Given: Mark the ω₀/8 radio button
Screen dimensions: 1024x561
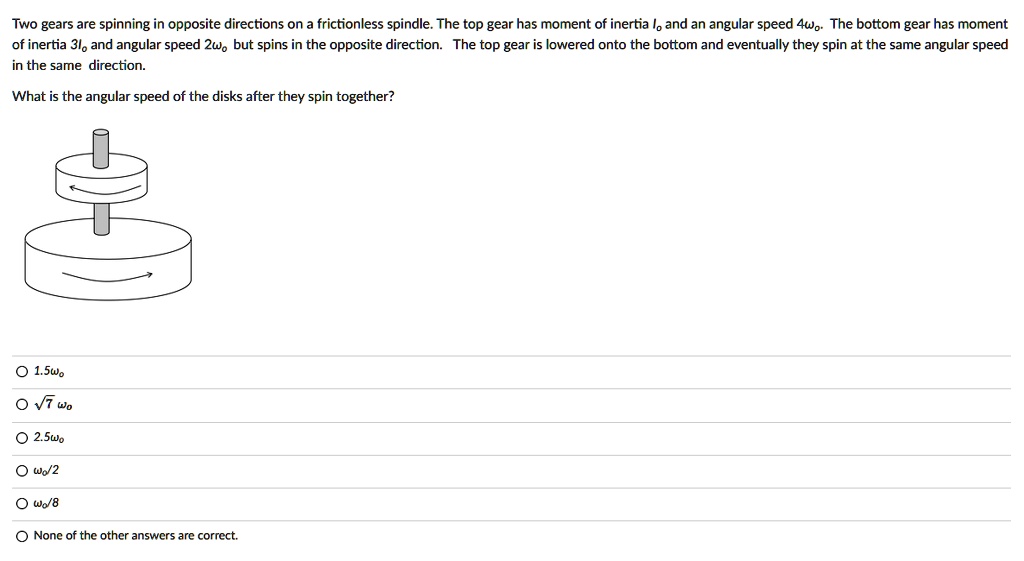Looking at the screenshot, I should coord(21,503).
